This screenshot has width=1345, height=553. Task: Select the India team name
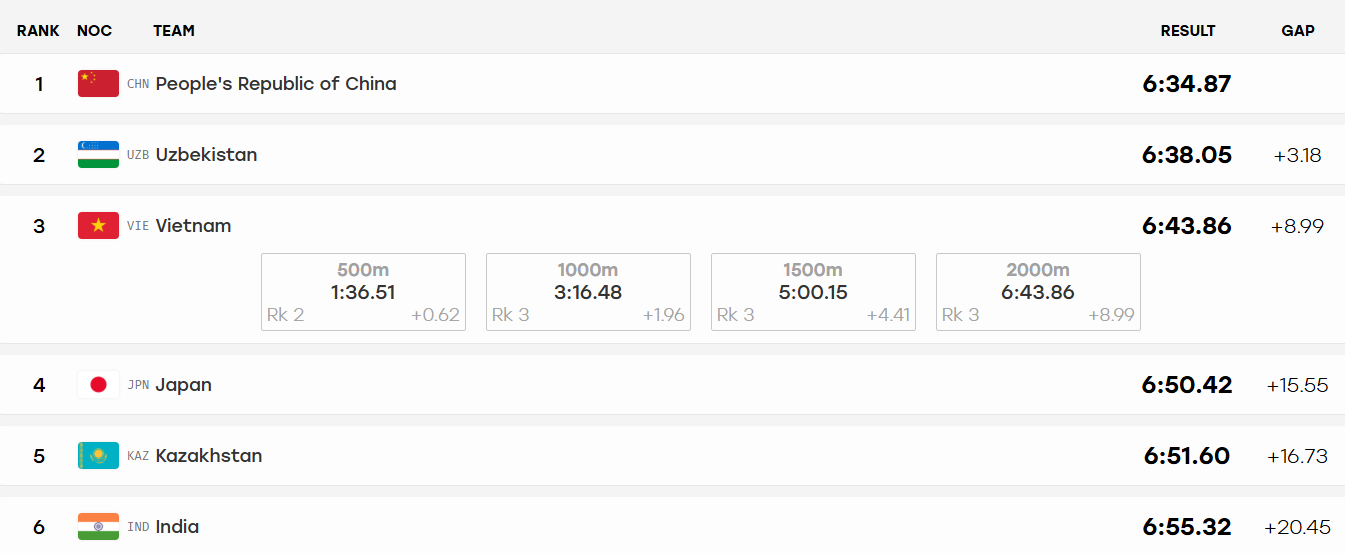tap(177, 527)
